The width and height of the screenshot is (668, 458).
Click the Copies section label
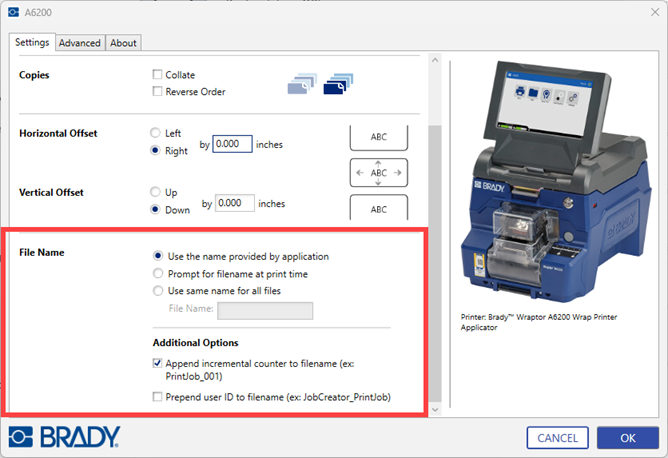(34, 75)
